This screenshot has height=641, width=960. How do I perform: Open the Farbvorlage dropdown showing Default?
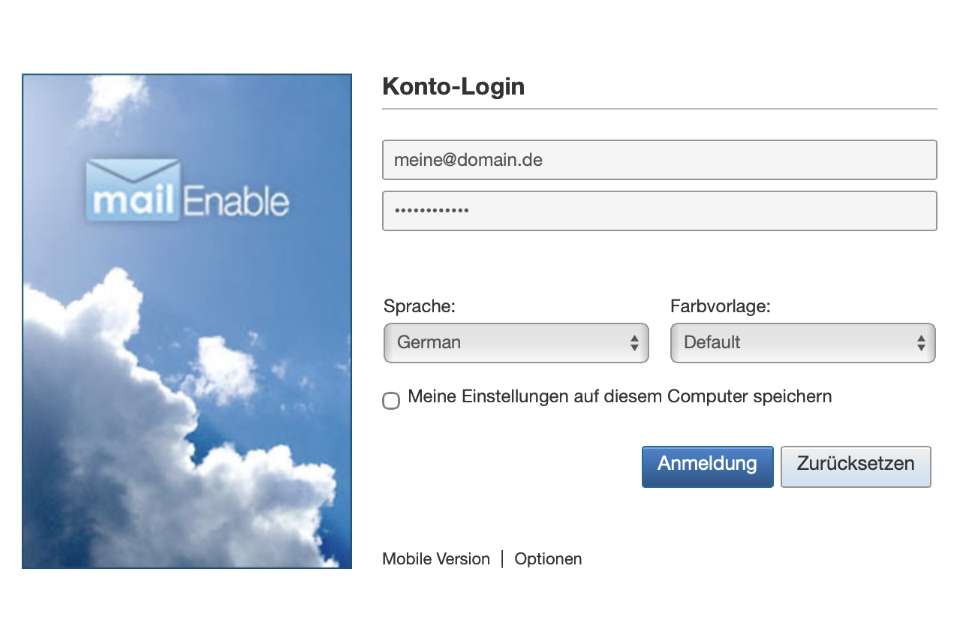coord(802,342)
